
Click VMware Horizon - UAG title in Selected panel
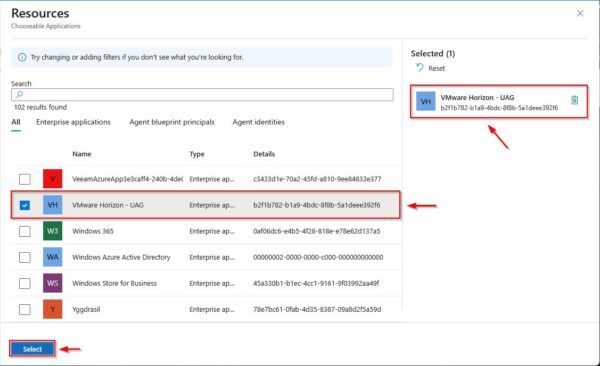(477, 97)
